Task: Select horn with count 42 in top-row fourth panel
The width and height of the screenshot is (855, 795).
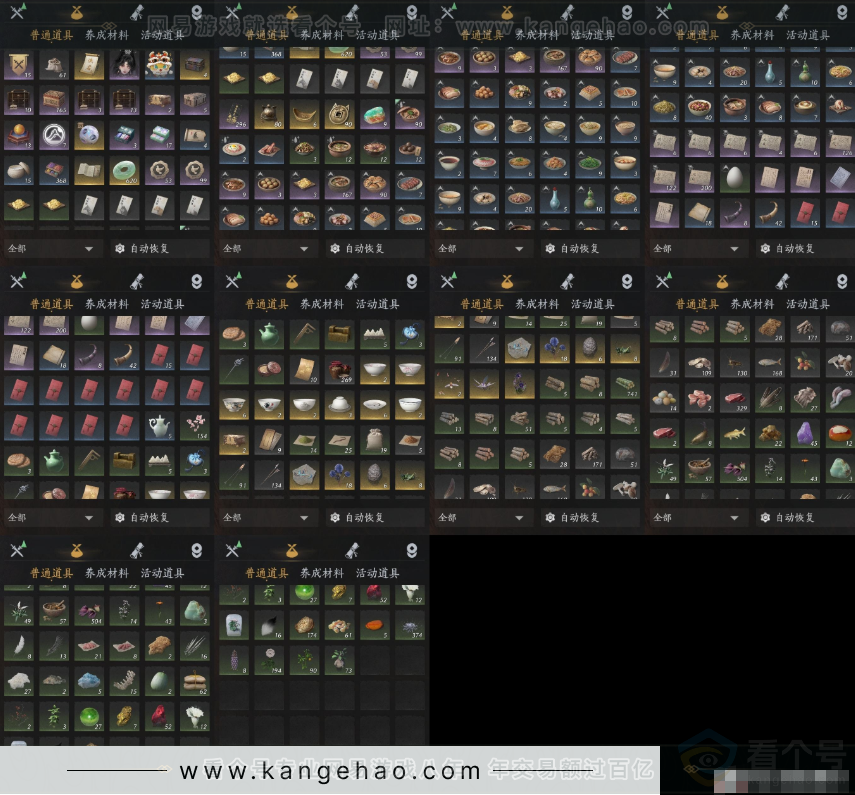Action: (x=770, y=213)
